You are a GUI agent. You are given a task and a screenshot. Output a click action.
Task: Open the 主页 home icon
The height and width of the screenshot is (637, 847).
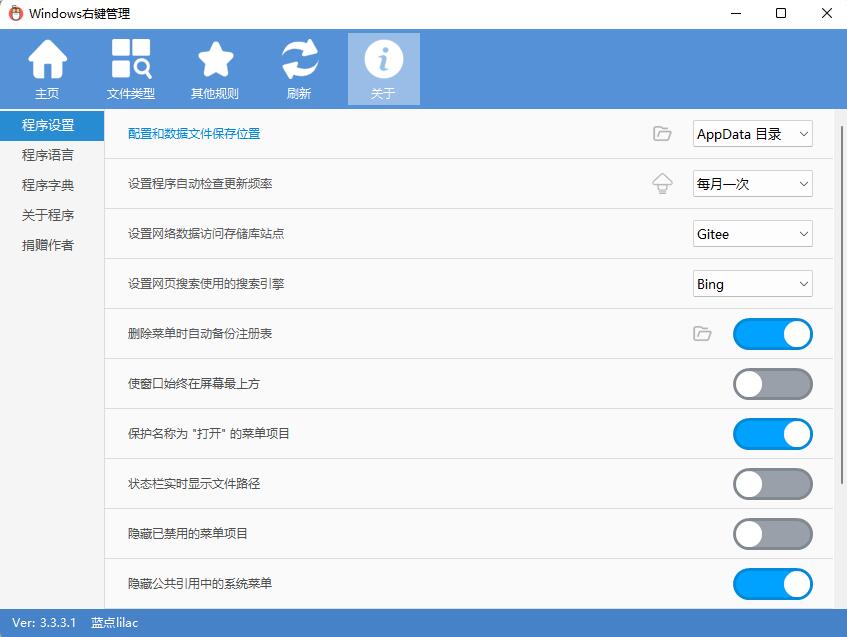click(48, 69)
